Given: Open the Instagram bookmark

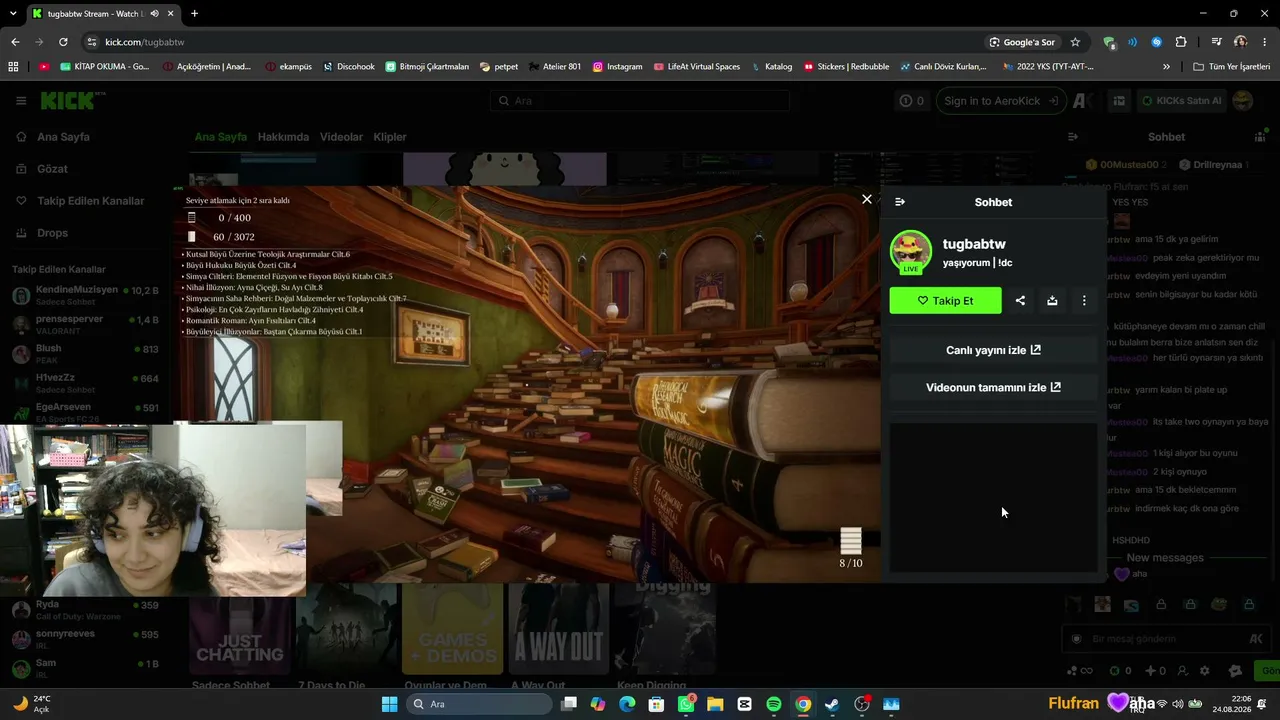Looking at the screenshot, I should (617, 67).
